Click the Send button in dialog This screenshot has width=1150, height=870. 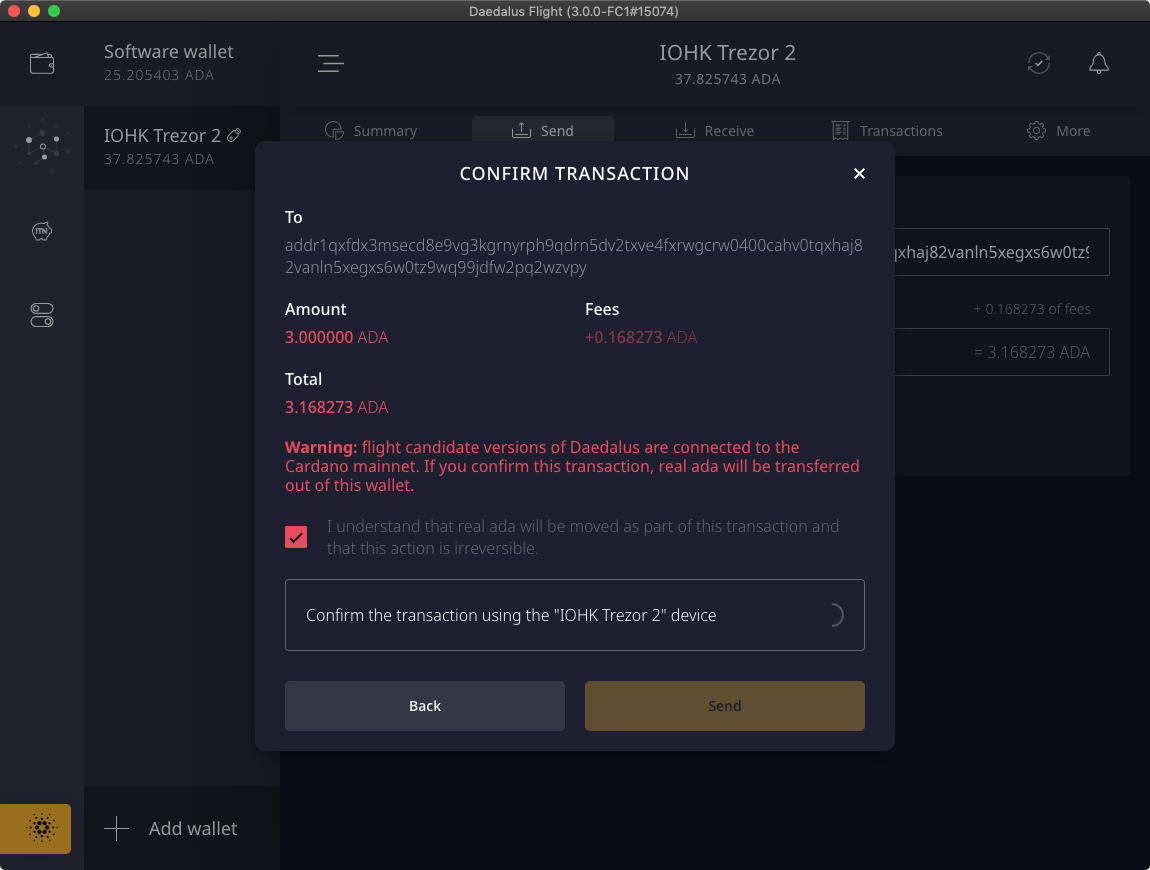725,706
